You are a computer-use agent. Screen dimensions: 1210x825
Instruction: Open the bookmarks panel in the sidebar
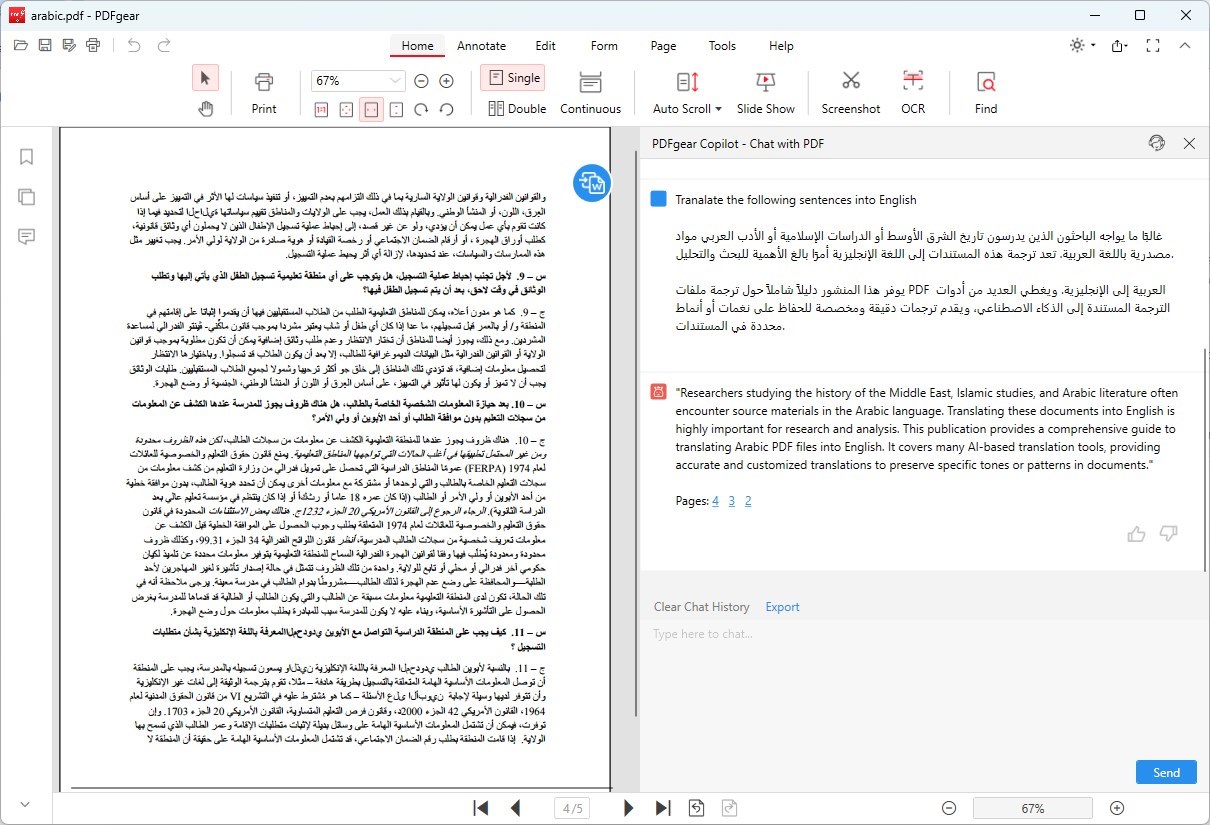click(x=26, y=156)
